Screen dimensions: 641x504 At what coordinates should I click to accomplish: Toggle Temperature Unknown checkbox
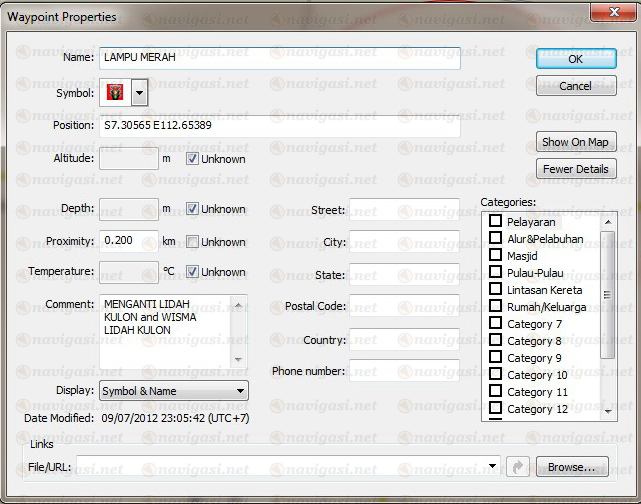[192, 271]
